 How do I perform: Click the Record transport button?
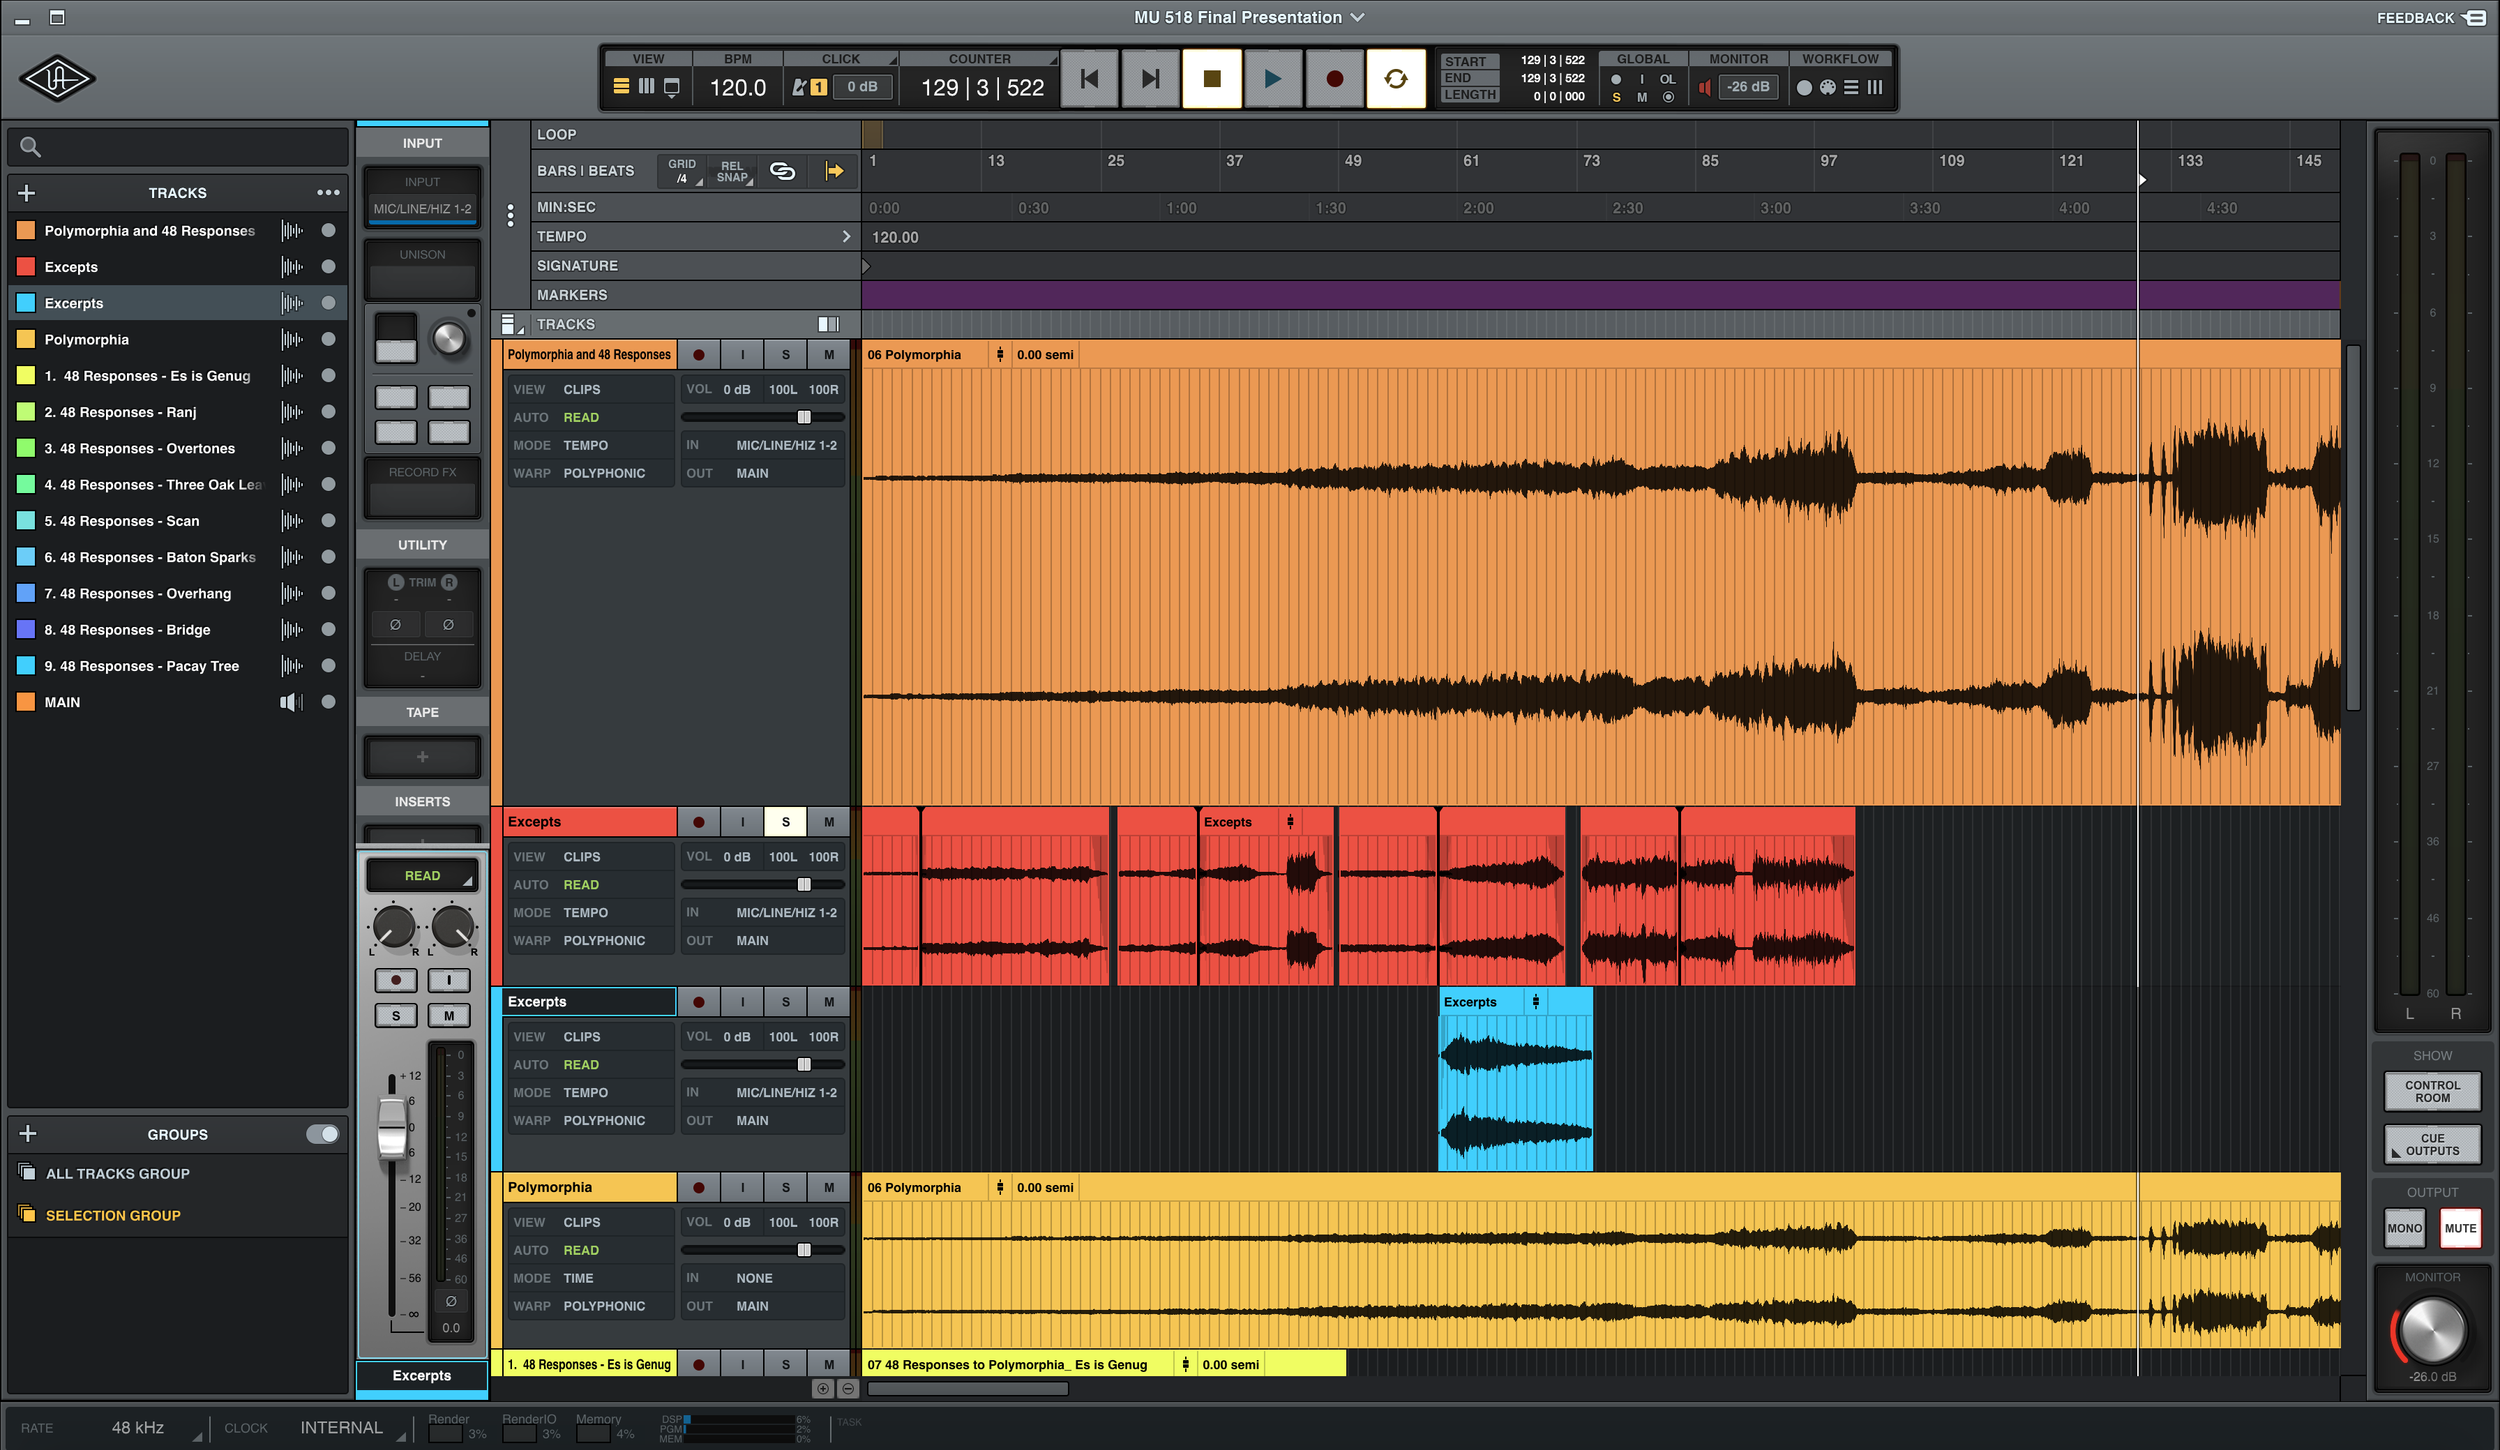coord(1333,79)
